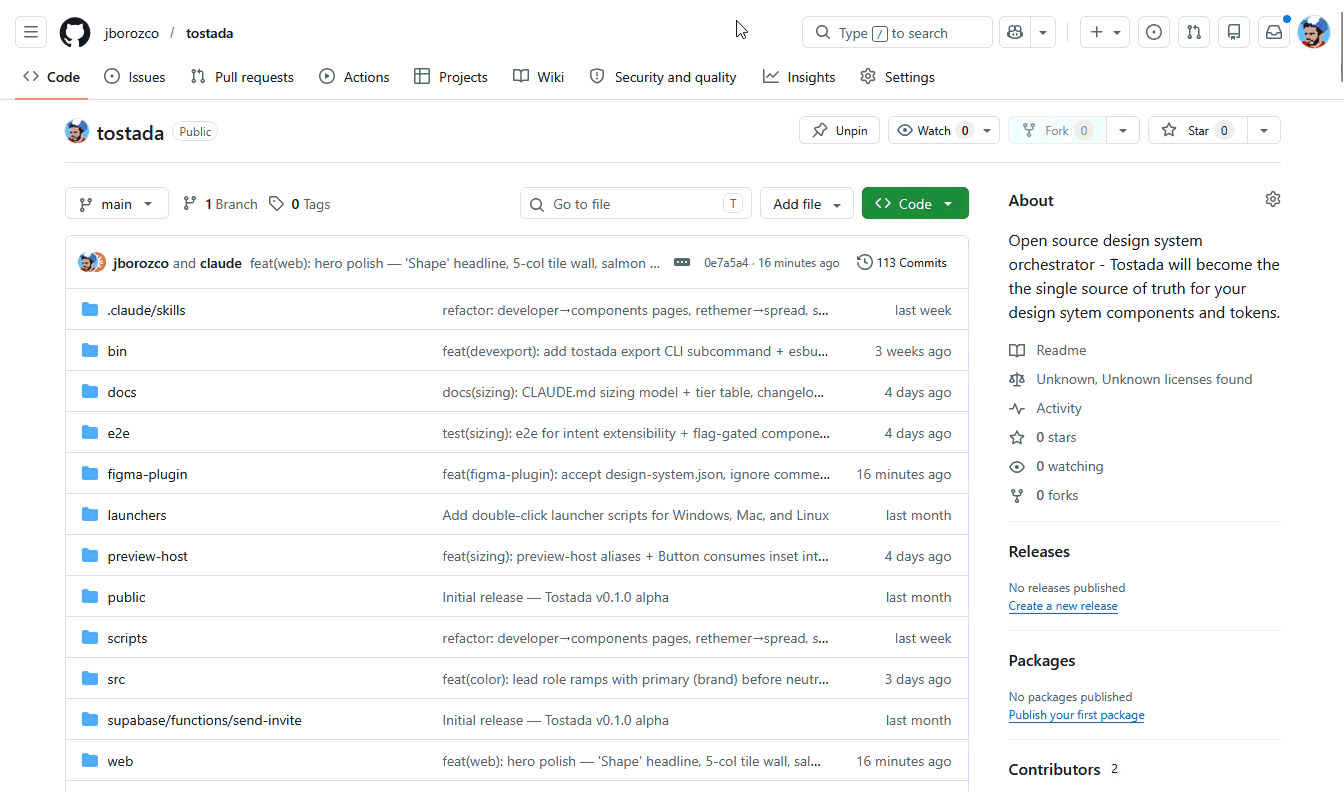Expand the fork options dropdown arrow
This screenshot has width=1344, height=792.
pos(1123,130)
